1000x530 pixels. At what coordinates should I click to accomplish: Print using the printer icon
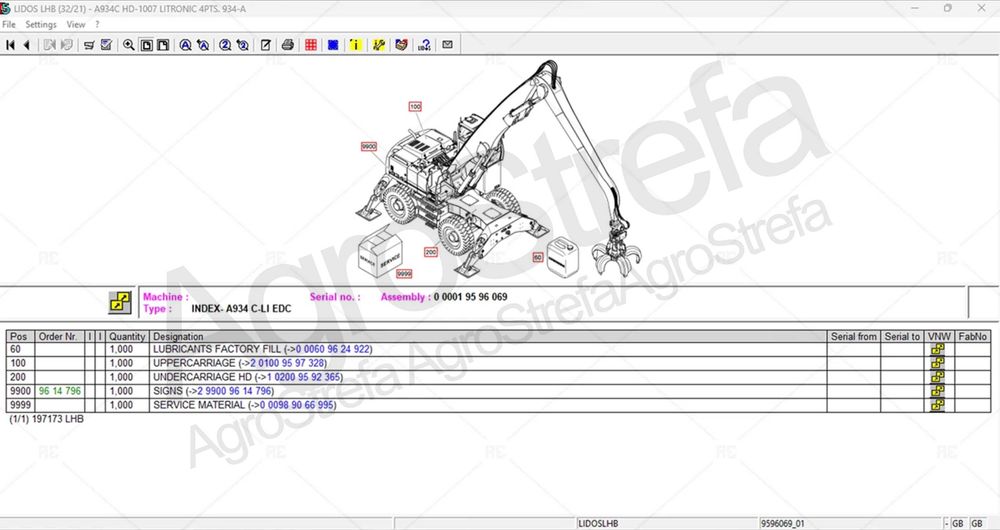coord(288,45)
